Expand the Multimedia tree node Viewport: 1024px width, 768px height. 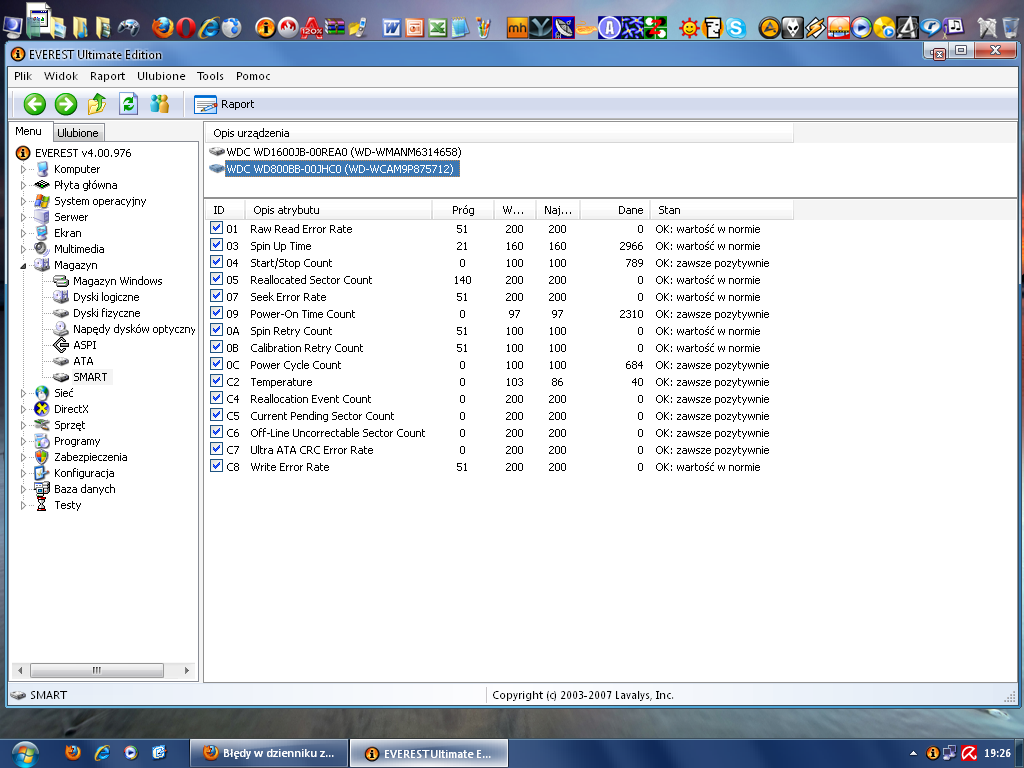tap(24, 249)
